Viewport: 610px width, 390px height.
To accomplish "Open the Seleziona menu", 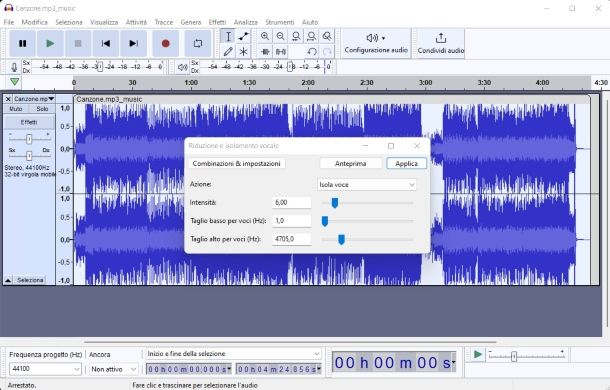I will pyautogui.click(x=69, y=22).
